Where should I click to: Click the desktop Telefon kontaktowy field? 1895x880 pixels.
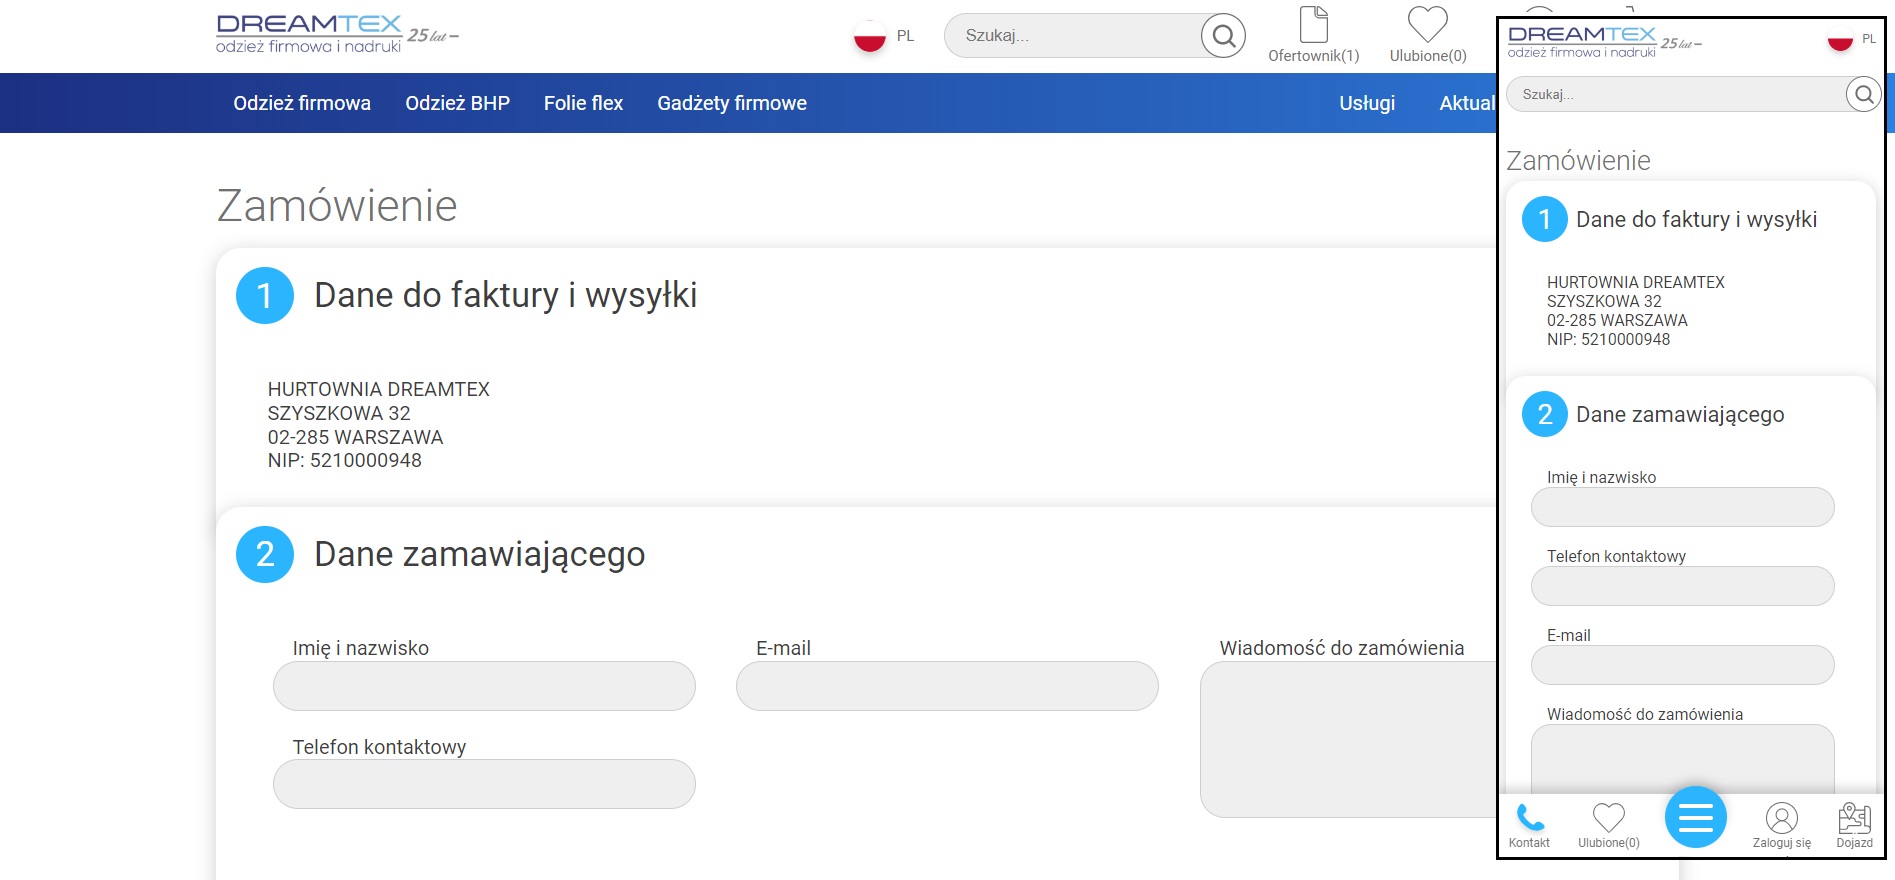point(484,784)
